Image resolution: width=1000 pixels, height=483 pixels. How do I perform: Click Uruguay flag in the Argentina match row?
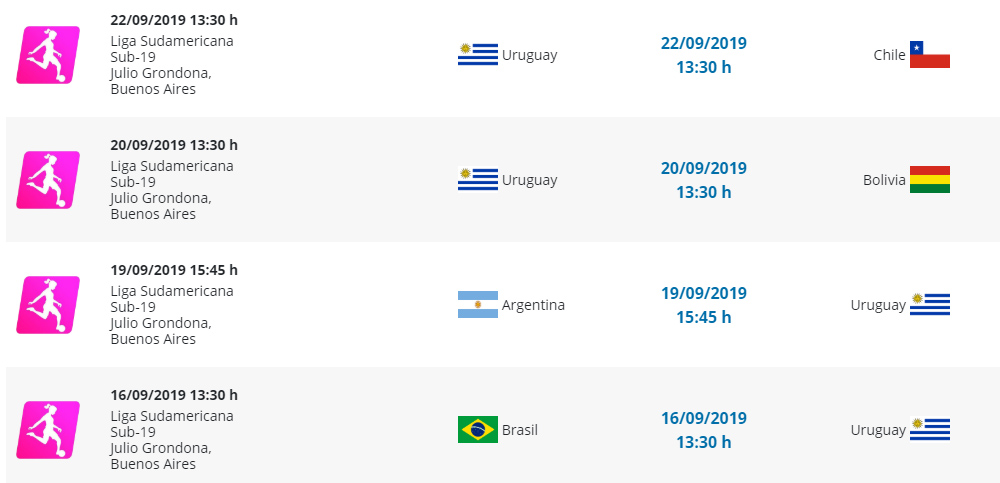(x=929, y=305)
